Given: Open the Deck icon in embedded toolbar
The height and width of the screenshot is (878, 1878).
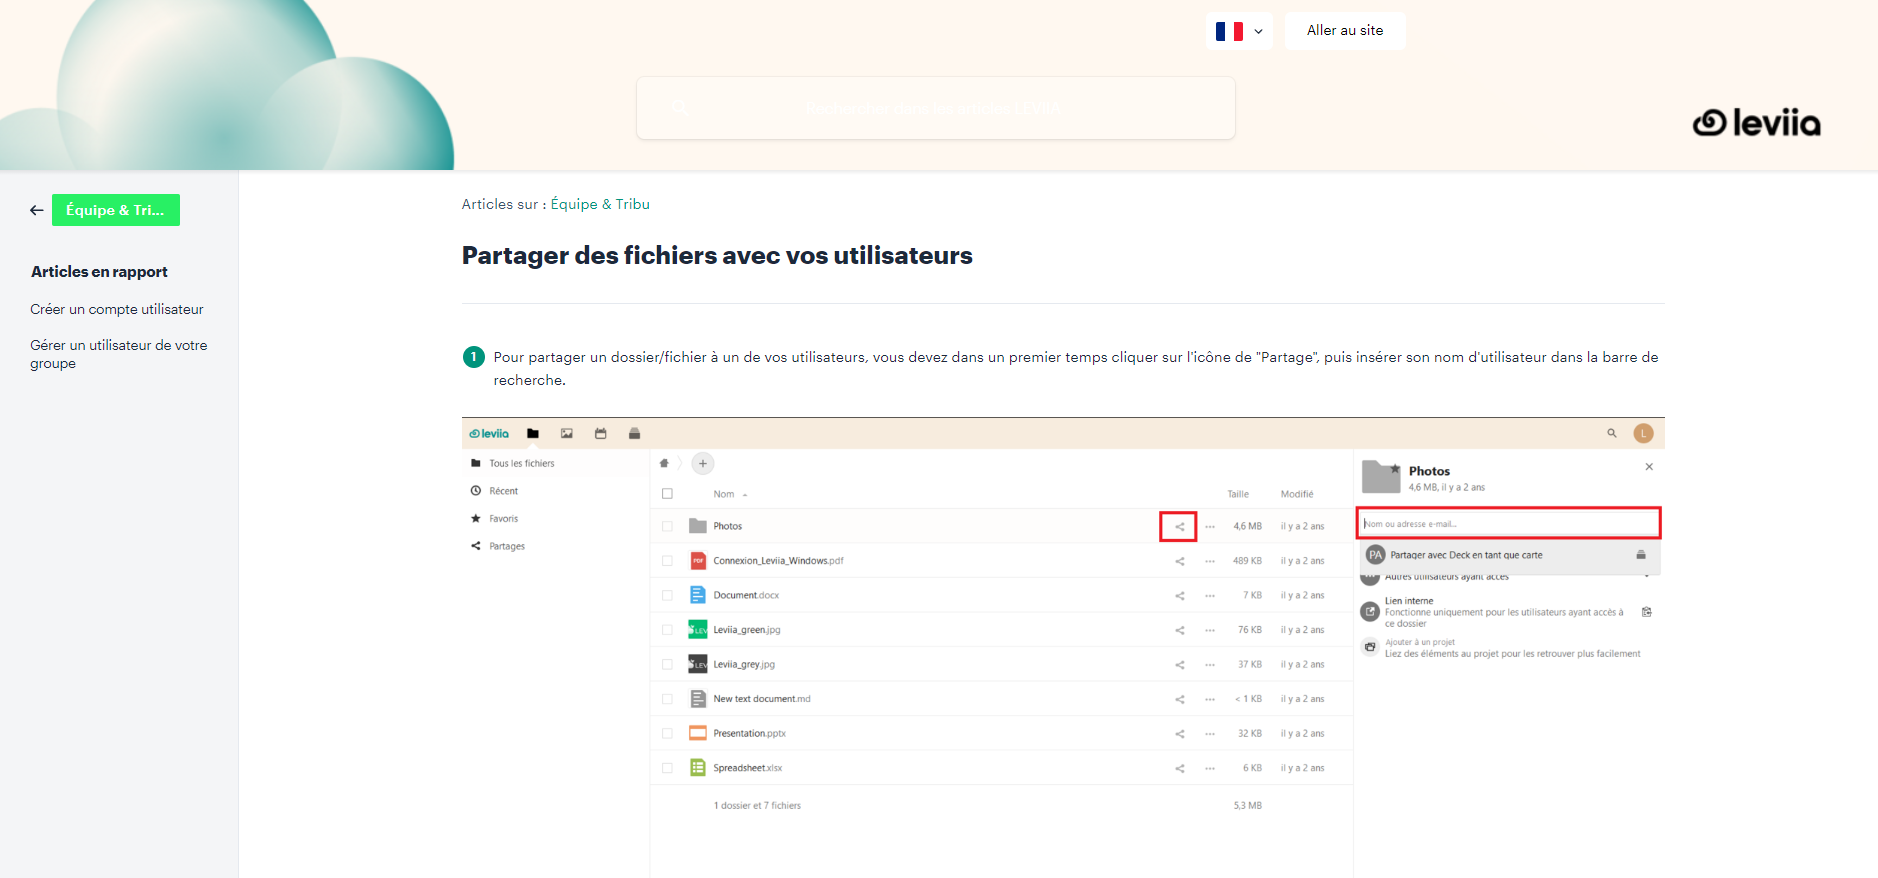Looking at the screenshot, I should [x=634, y=434].
